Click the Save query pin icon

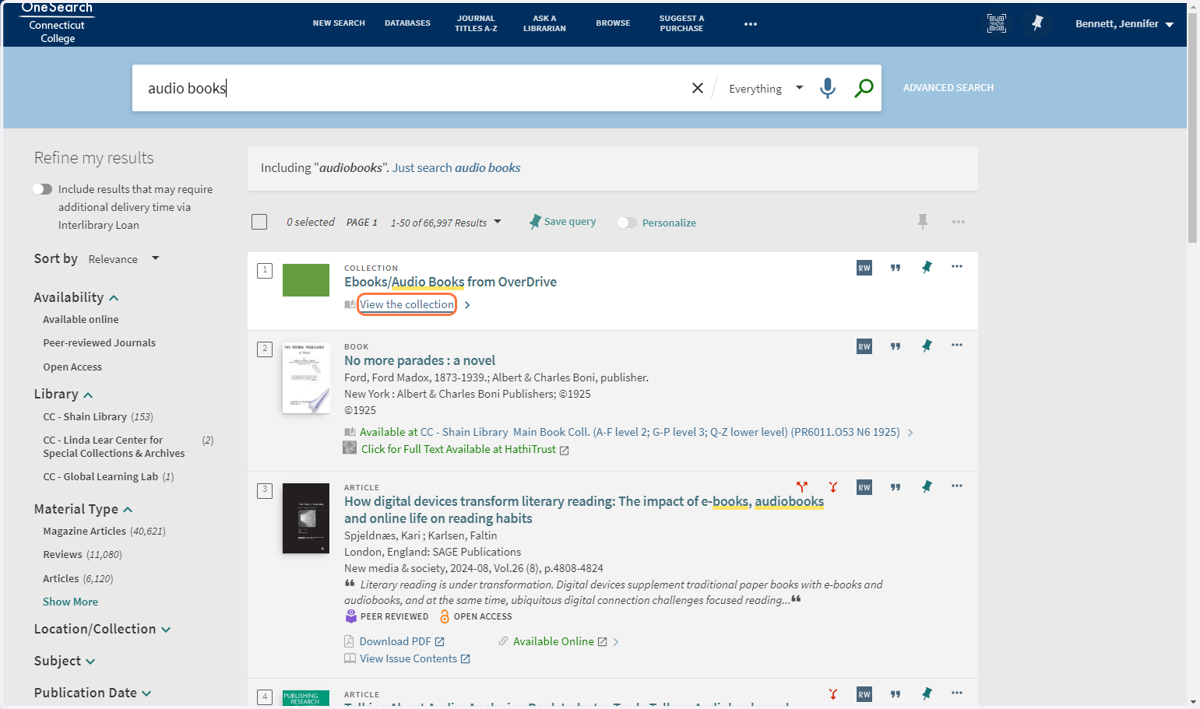coord(535,222)
